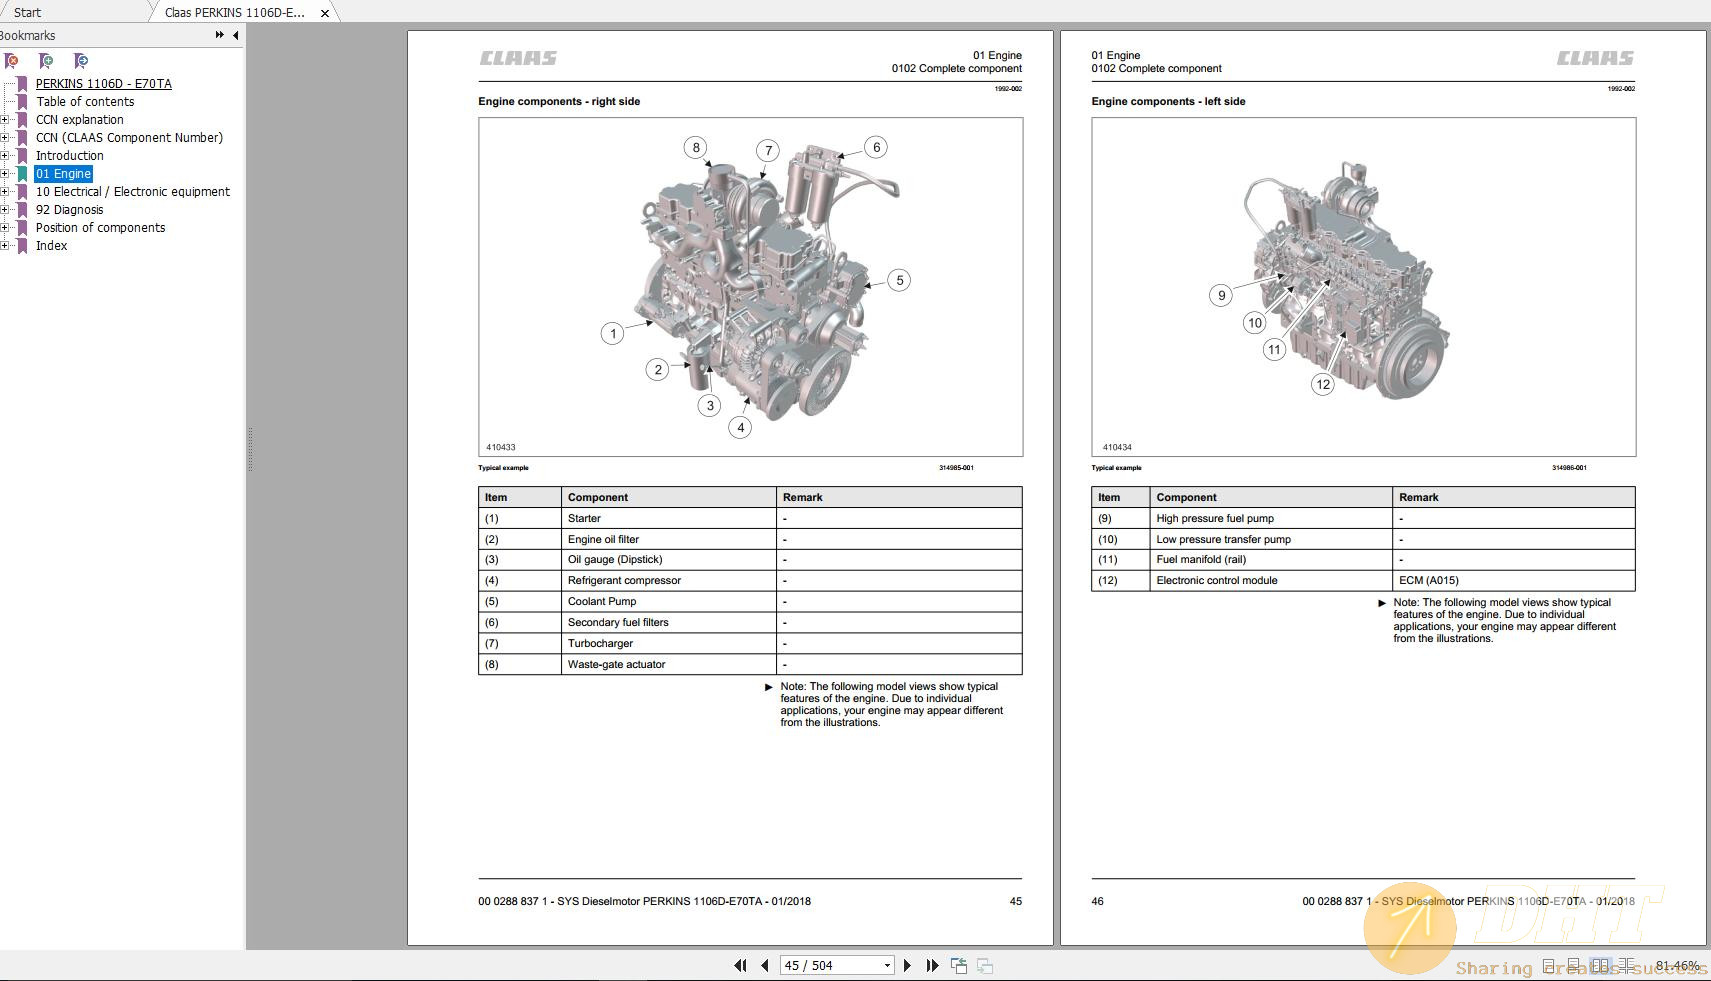Click the Refrigerant compressor table cell
The image size is (1711, 981).
coord(668,580)
